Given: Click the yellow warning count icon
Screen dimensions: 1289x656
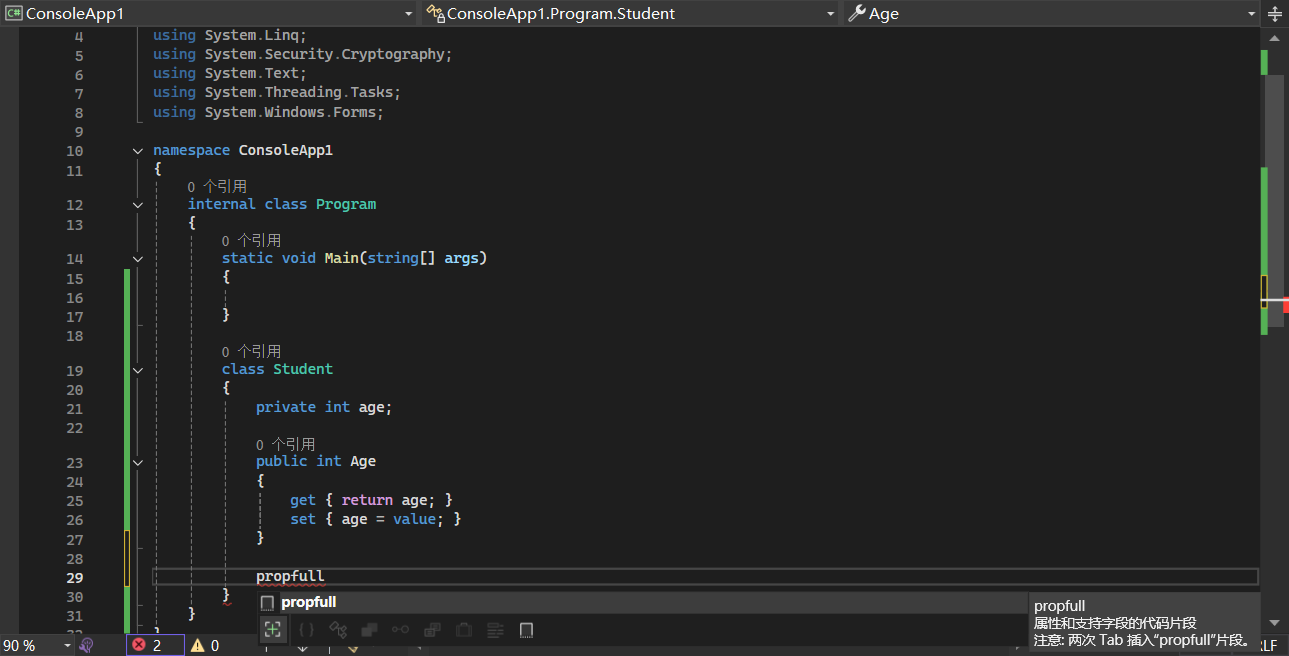Looking at the screenshot, I should tap(198, 645).
